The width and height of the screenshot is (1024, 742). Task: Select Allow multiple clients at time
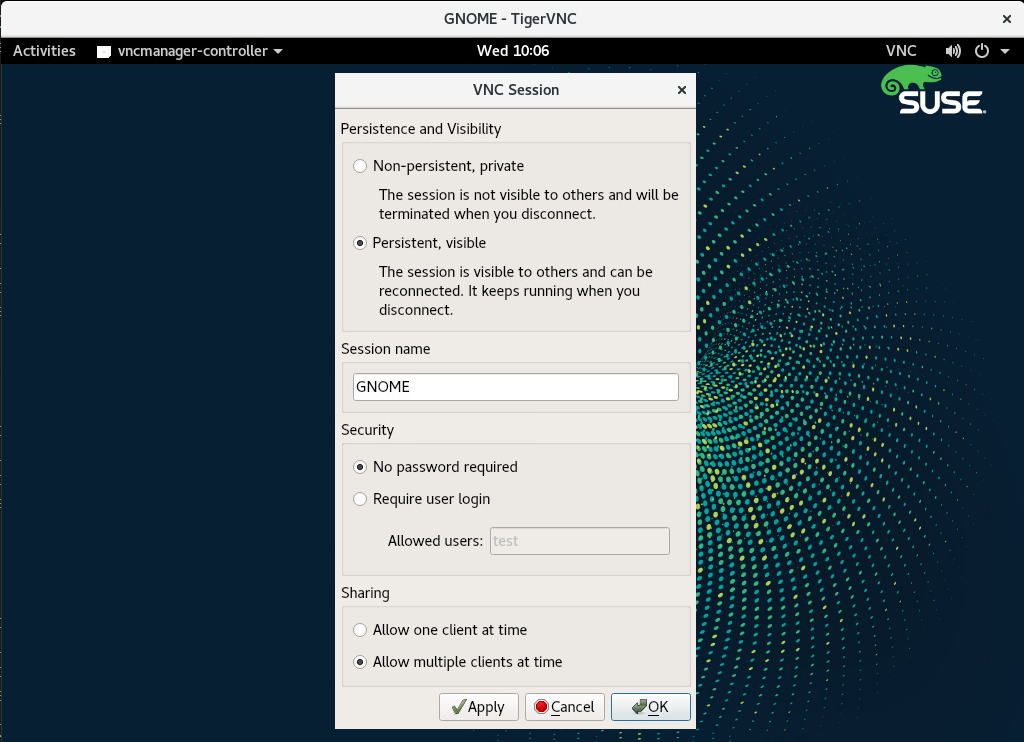point(360,662)
